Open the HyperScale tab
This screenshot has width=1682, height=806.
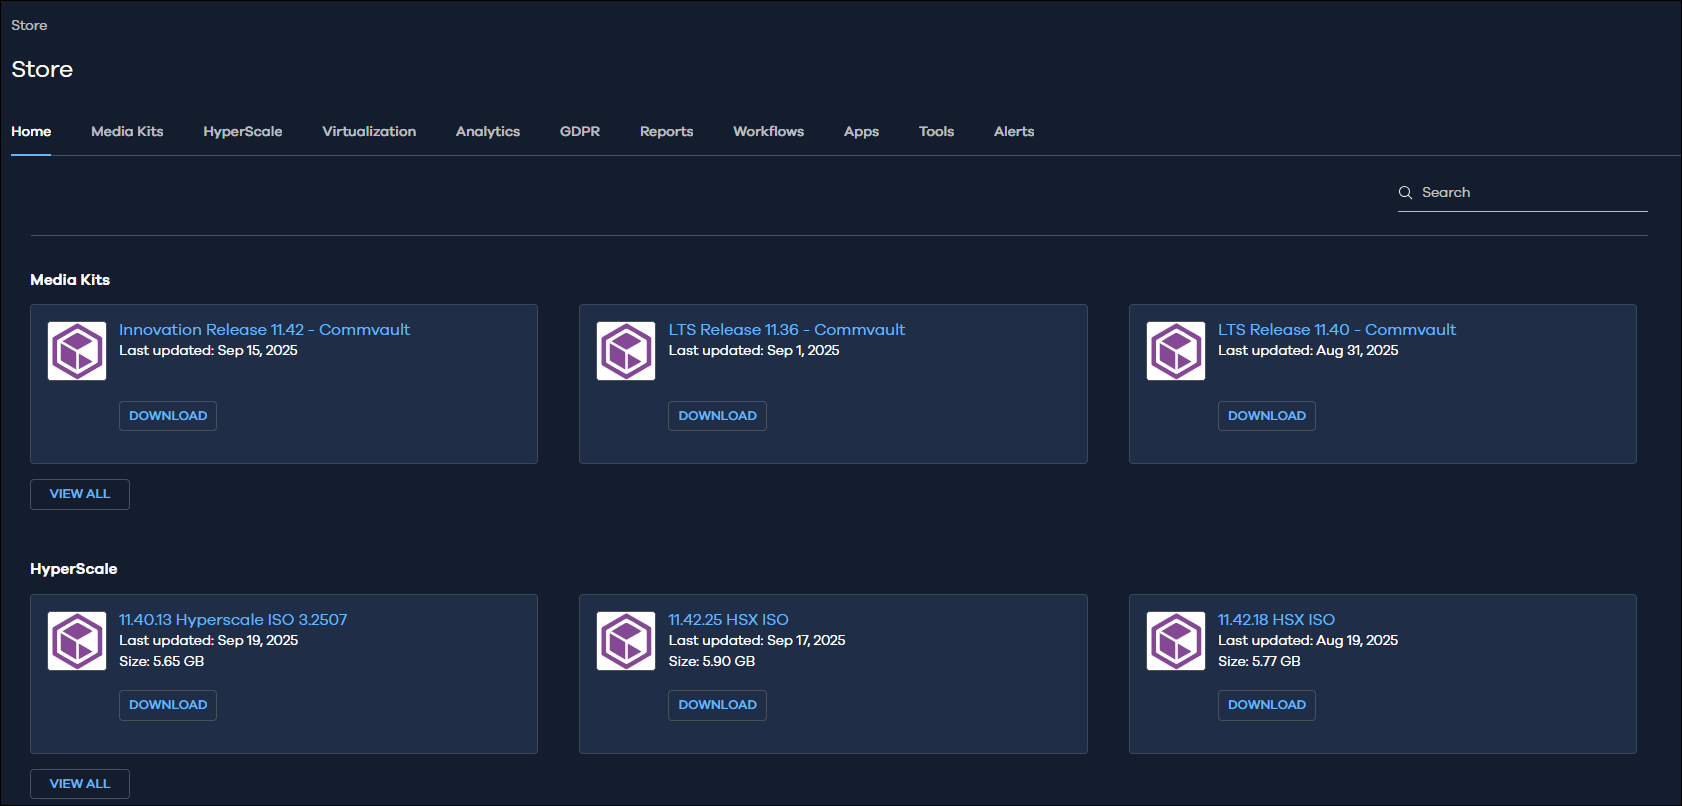243,132
